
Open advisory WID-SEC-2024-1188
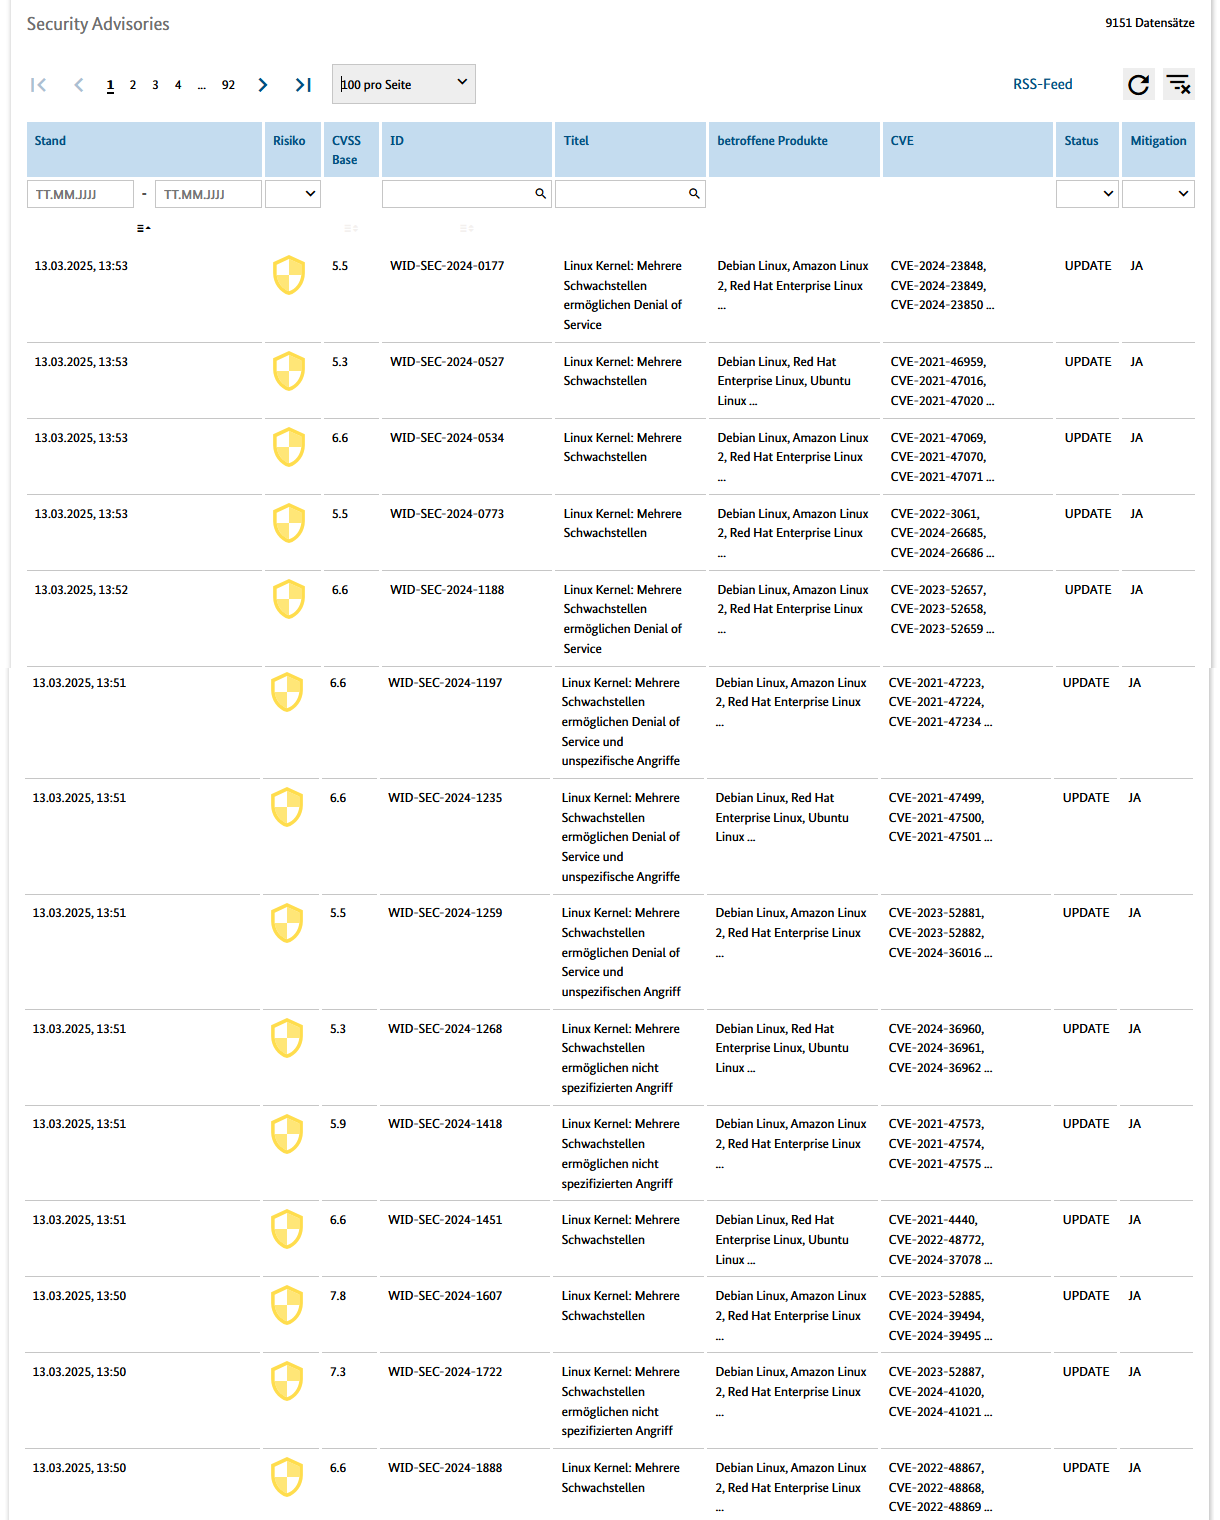(447, 590)
